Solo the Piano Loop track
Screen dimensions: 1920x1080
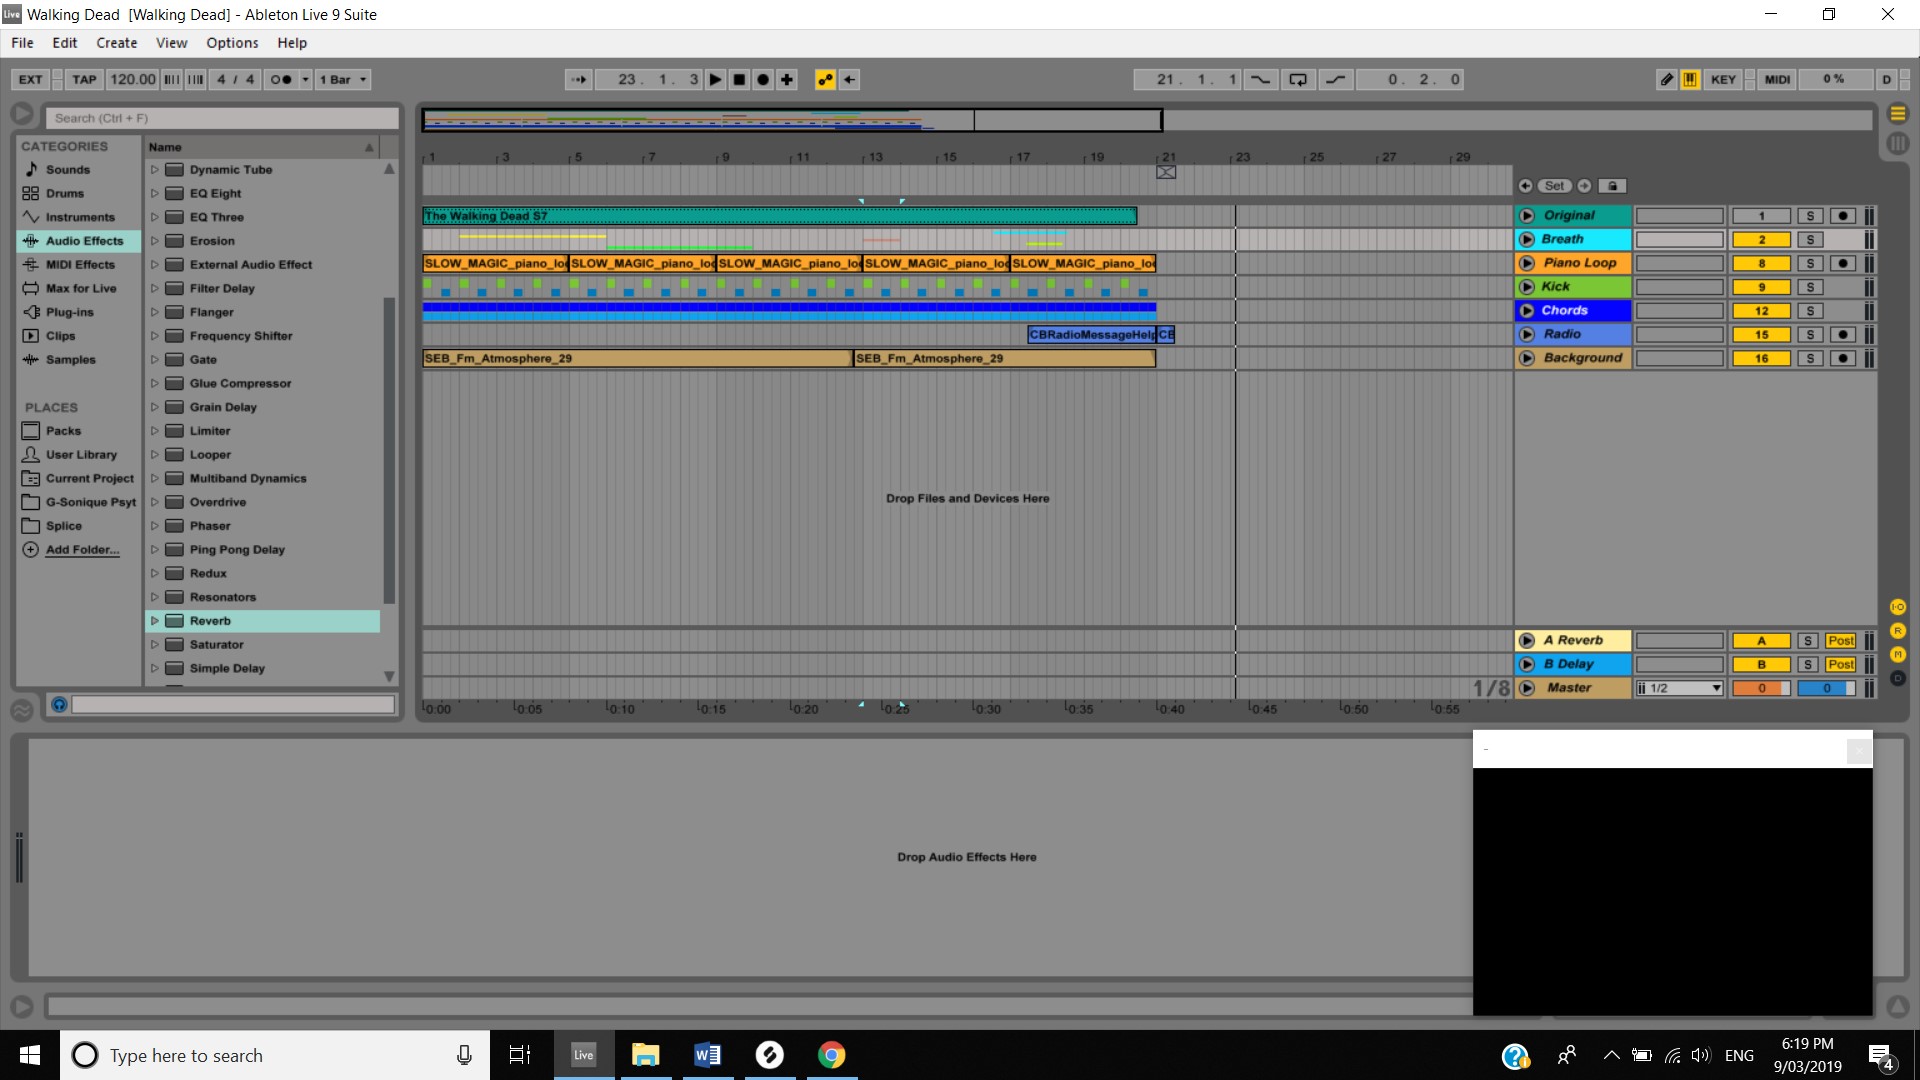pos(1809,264)
